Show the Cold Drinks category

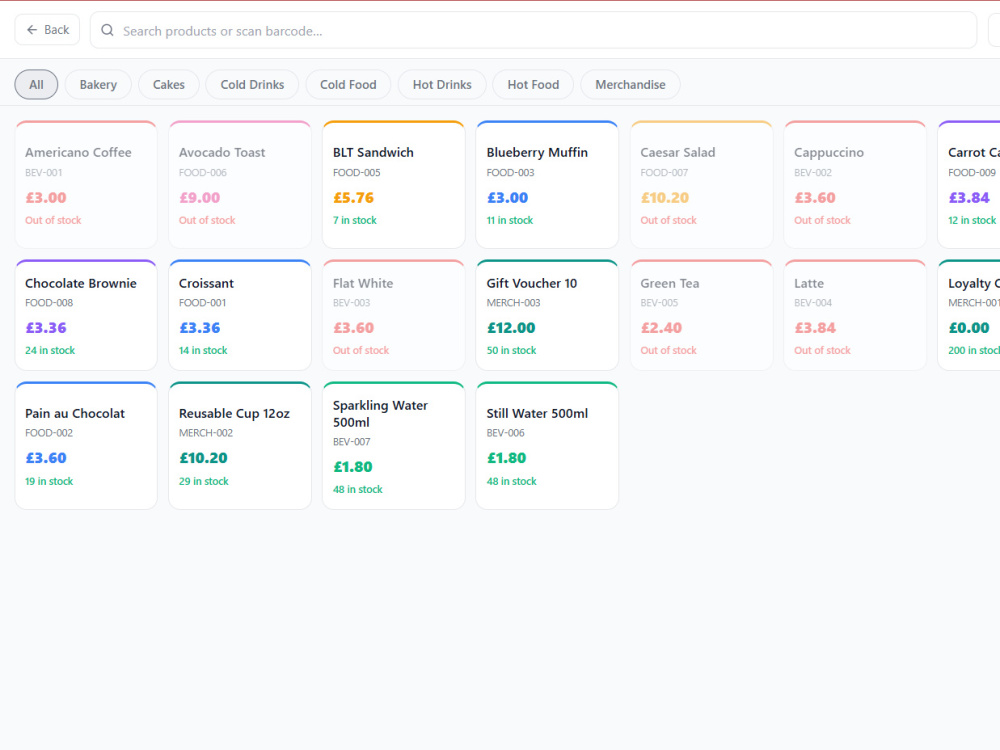coord(252,85)
